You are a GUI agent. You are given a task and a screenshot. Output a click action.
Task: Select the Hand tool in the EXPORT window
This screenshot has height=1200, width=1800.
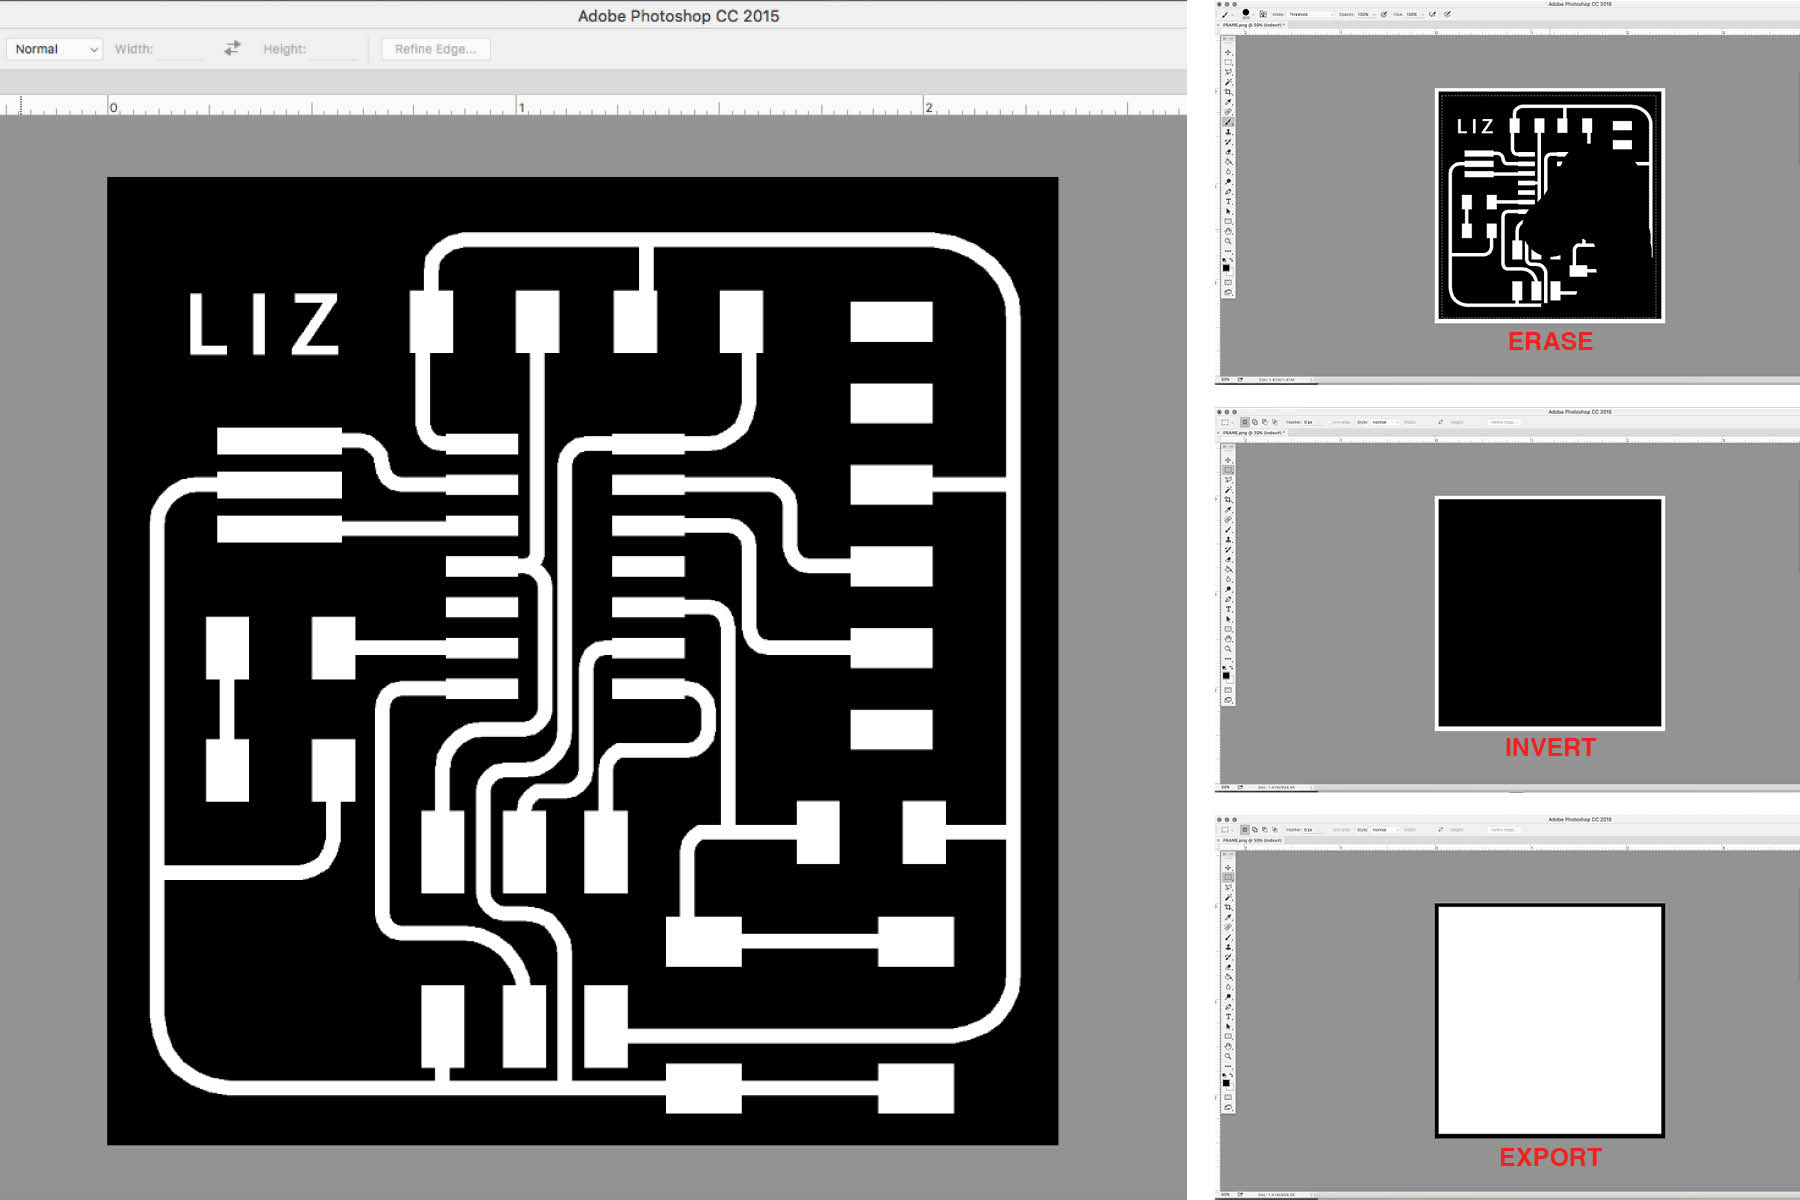pos(1228,1046)
